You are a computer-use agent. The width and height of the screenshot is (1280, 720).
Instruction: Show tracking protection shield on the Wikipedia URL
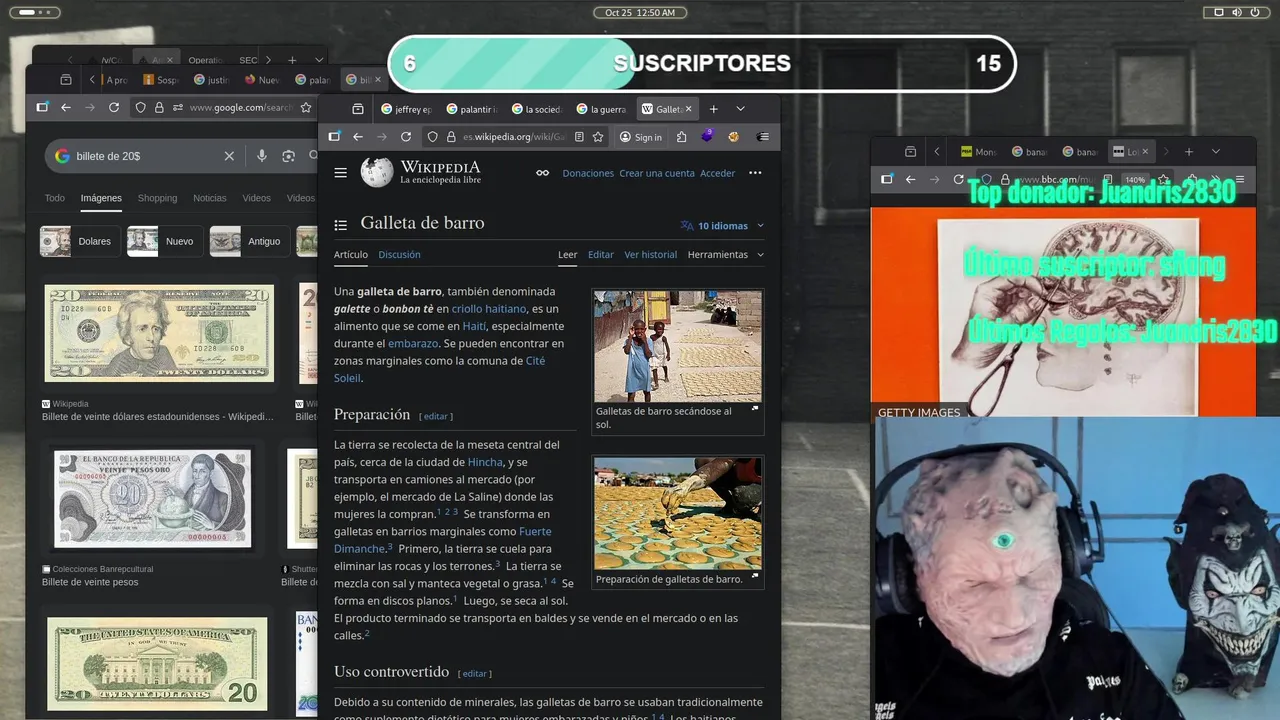(x=432, y=137)
